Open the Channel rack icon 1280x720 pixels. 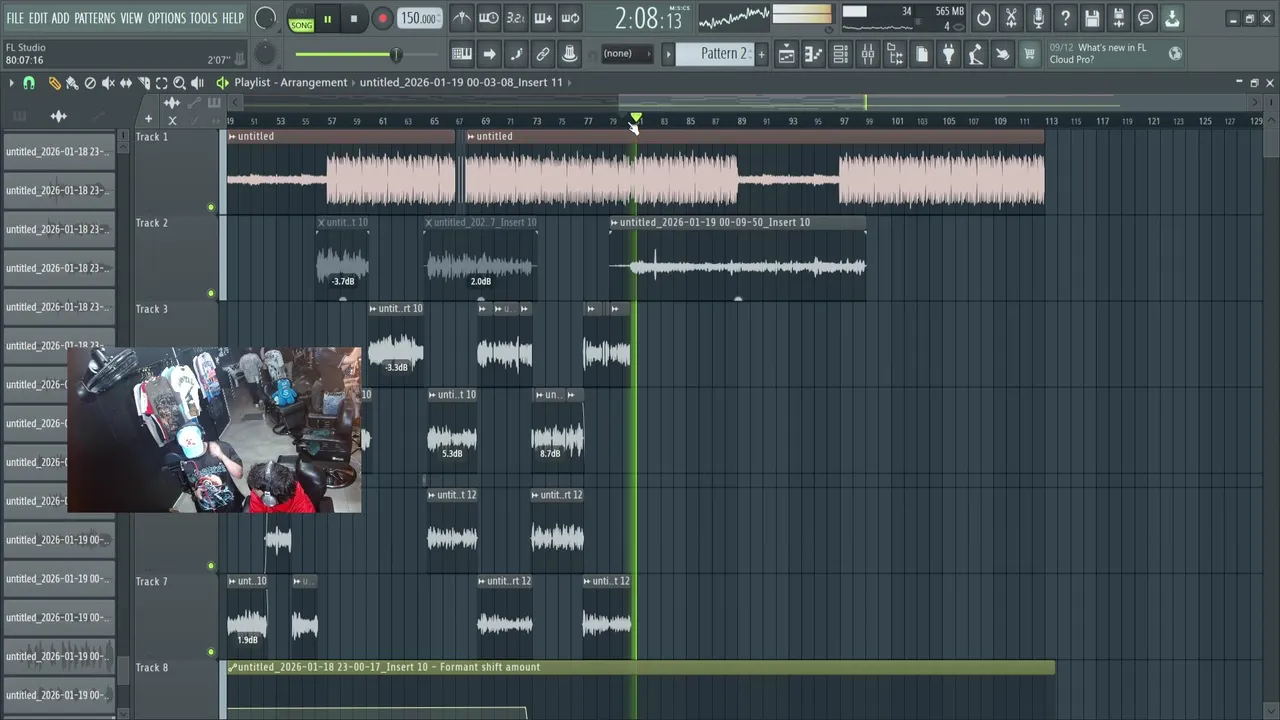tap(841, 54)
